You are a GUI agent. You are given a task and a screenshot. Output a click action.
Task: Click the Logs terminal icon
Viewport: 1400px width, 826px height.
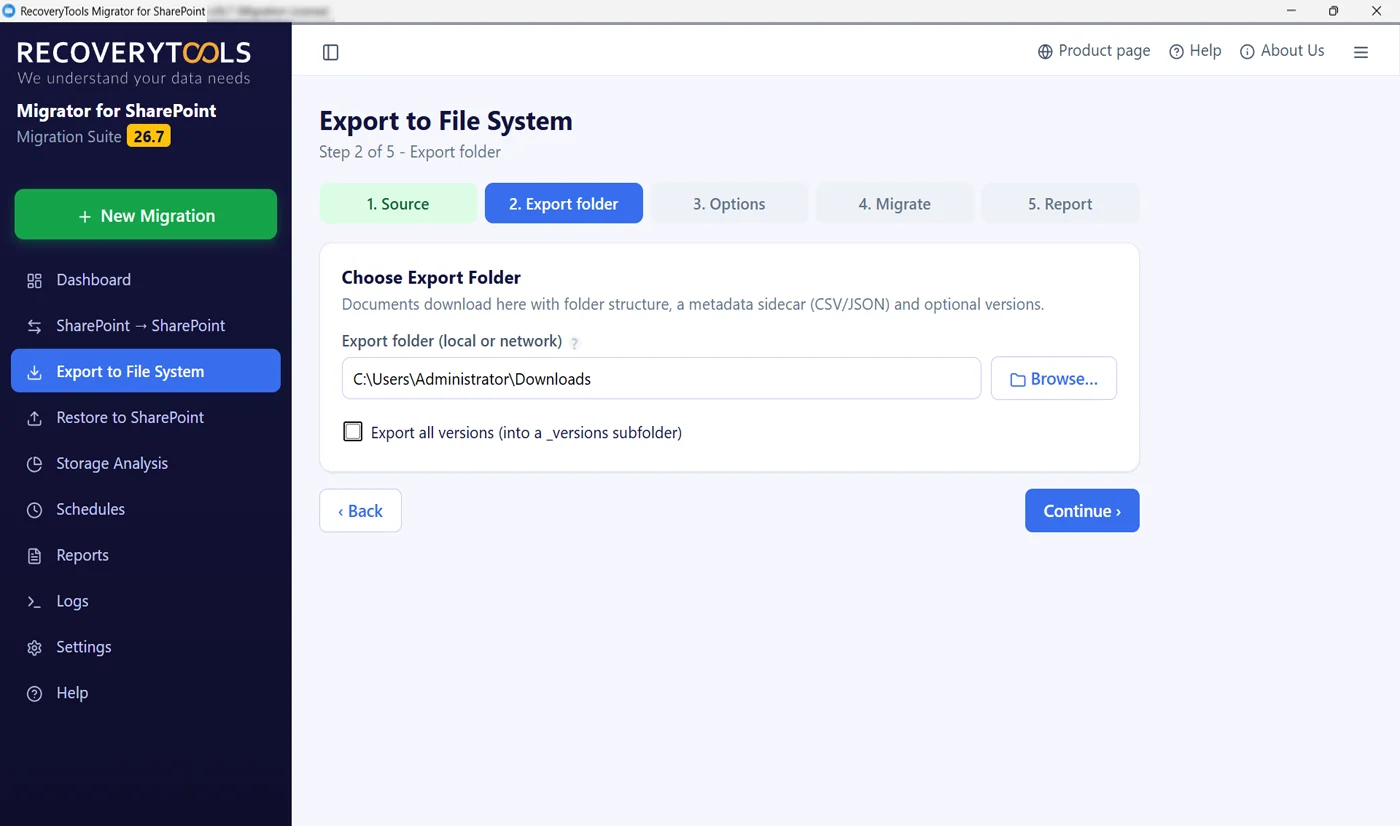pyautogui.click(x=34, y=602)
